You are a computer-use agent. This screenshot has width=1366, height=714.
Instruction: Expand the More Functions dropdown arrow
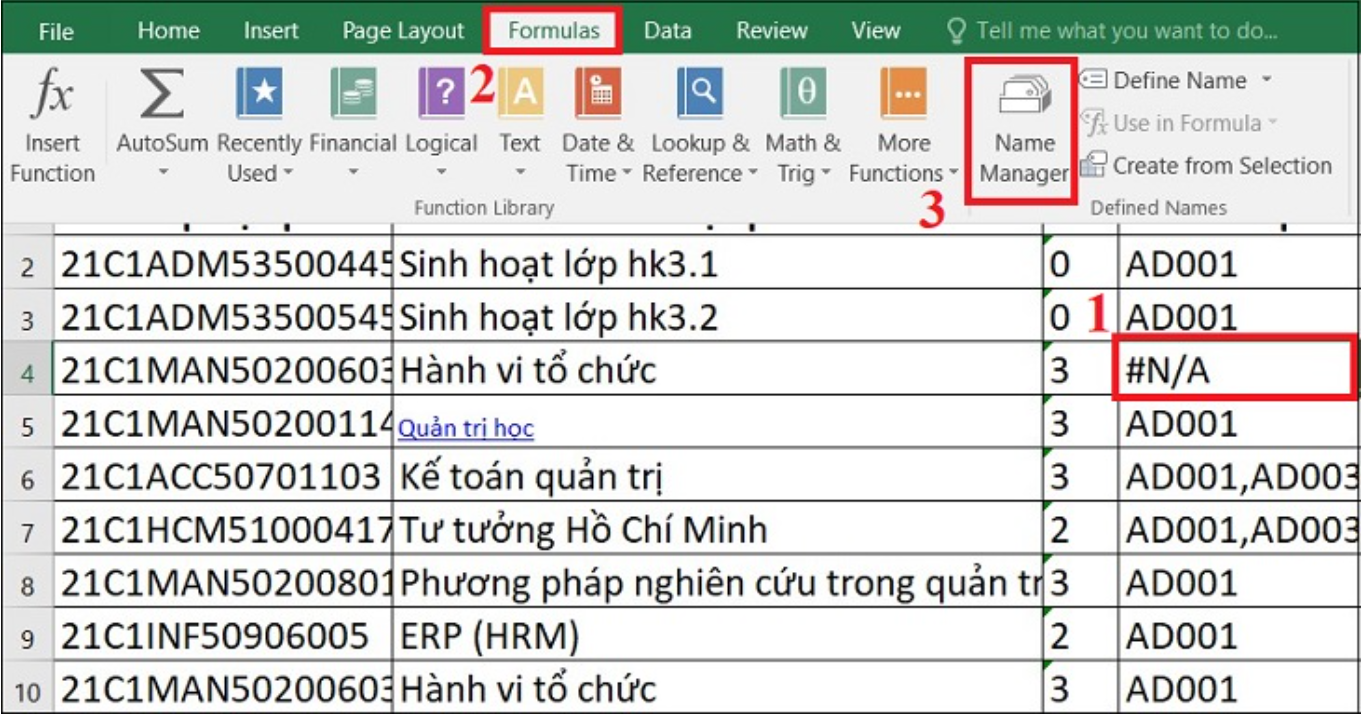coord(952,173)
